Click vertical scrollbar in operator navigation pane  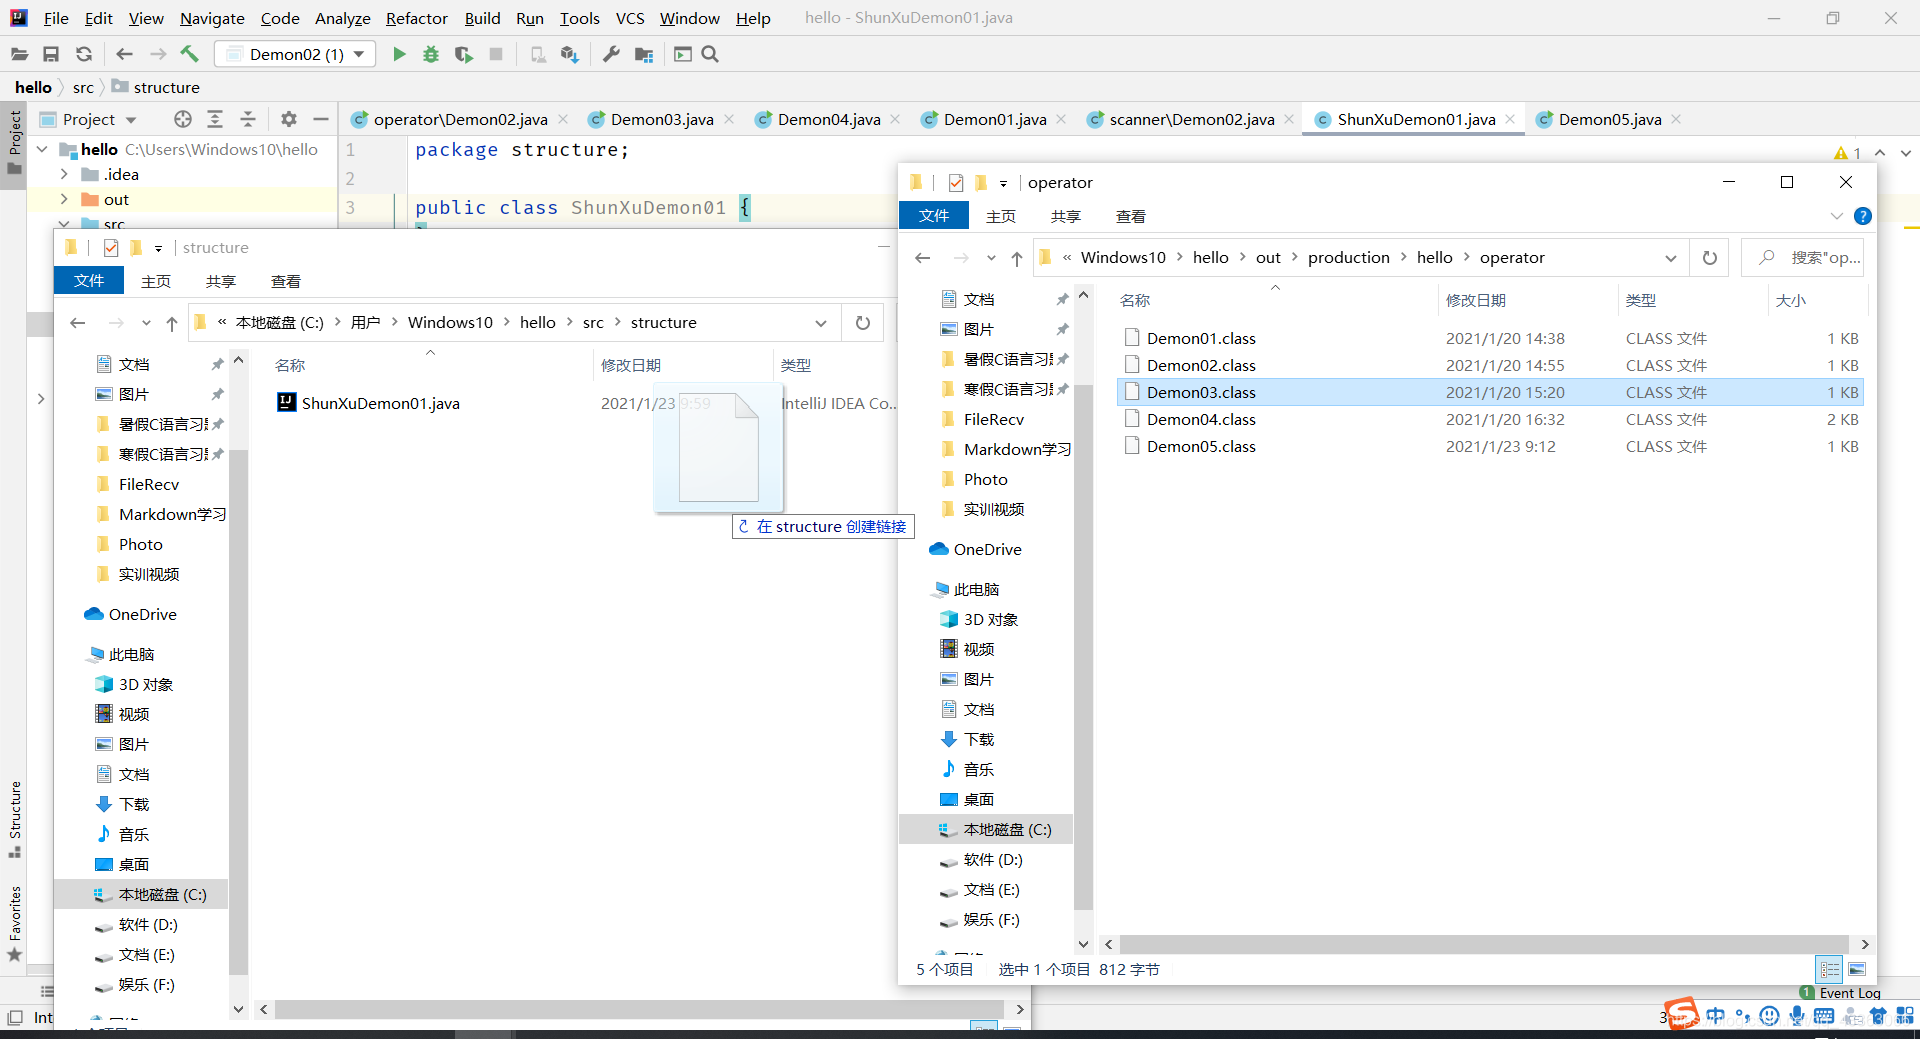click(1083, 649)
